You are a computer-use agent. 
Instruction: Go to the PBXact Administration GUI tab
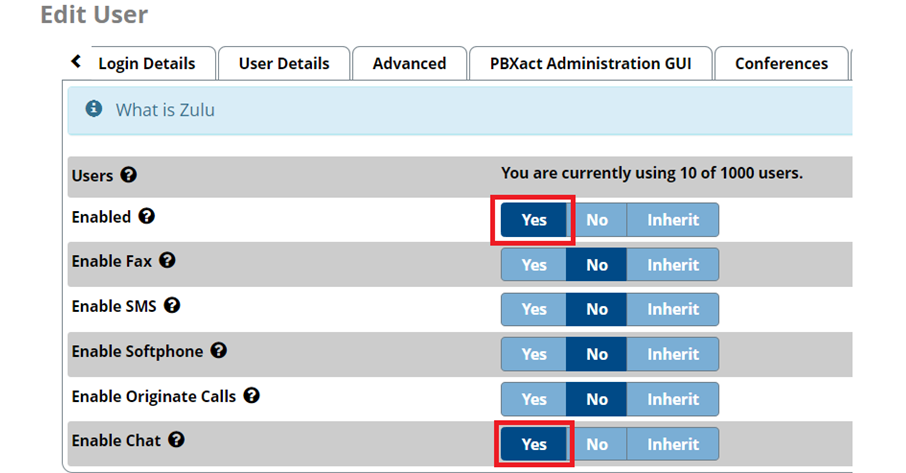(589, 63)
